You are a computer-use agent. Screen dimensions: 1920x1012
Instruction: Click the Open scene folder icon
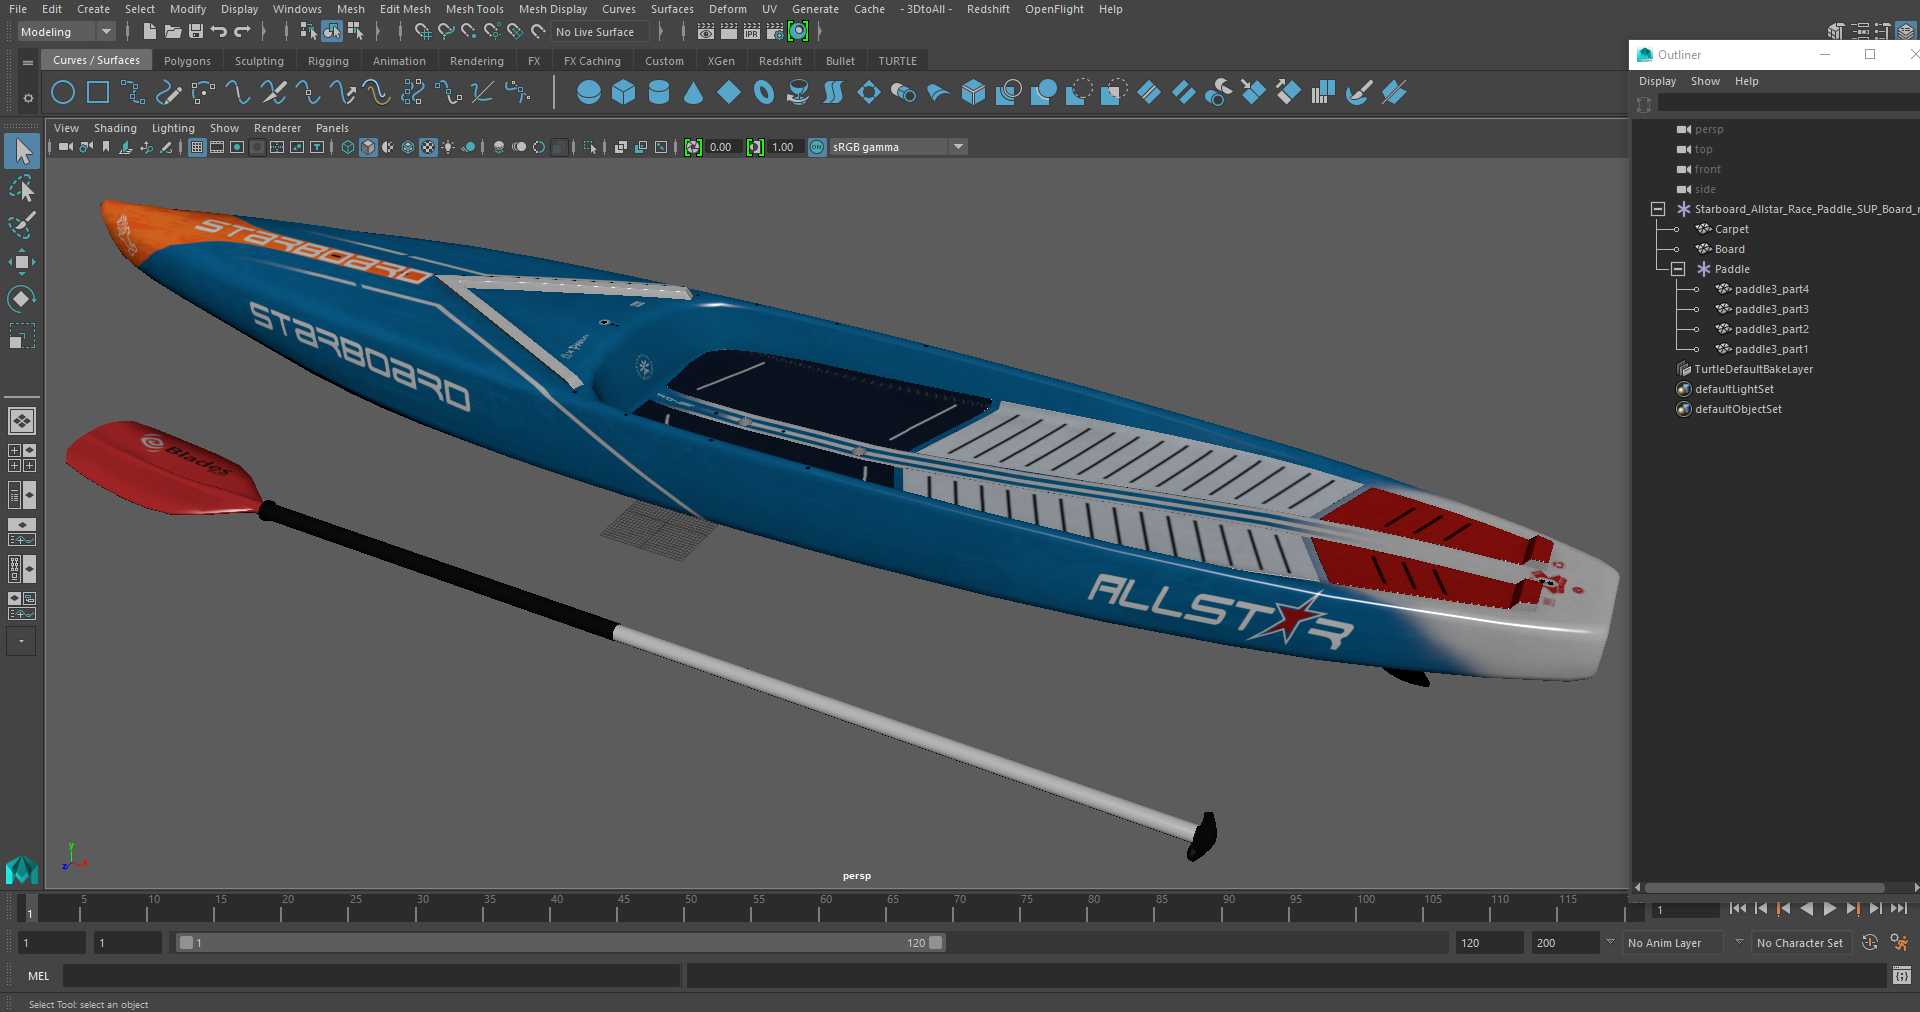tap(172, 32)
